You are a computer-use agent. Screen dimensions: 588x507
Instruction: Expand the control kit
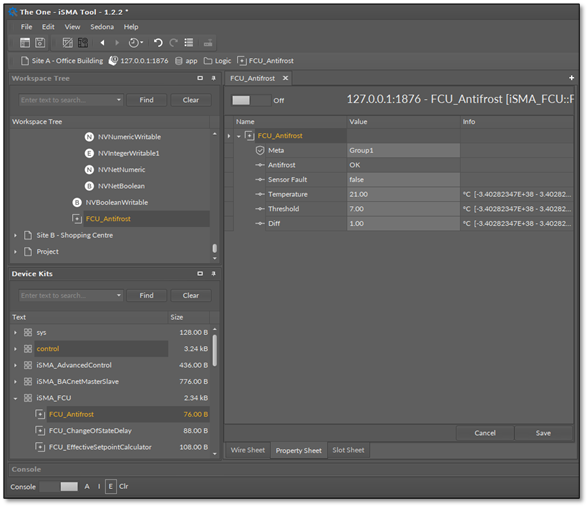pos(15,349)
